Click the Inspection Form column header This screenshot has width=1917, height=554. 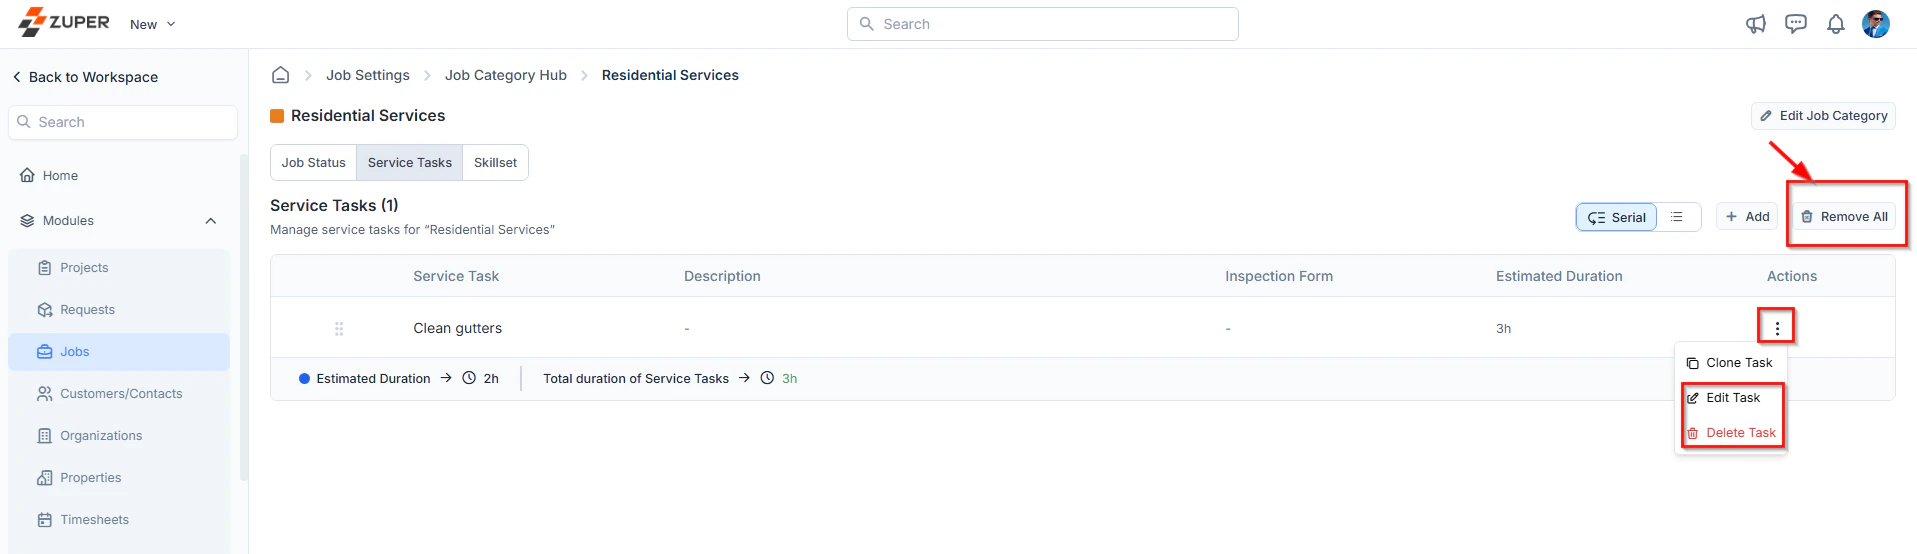point(1279,276)
